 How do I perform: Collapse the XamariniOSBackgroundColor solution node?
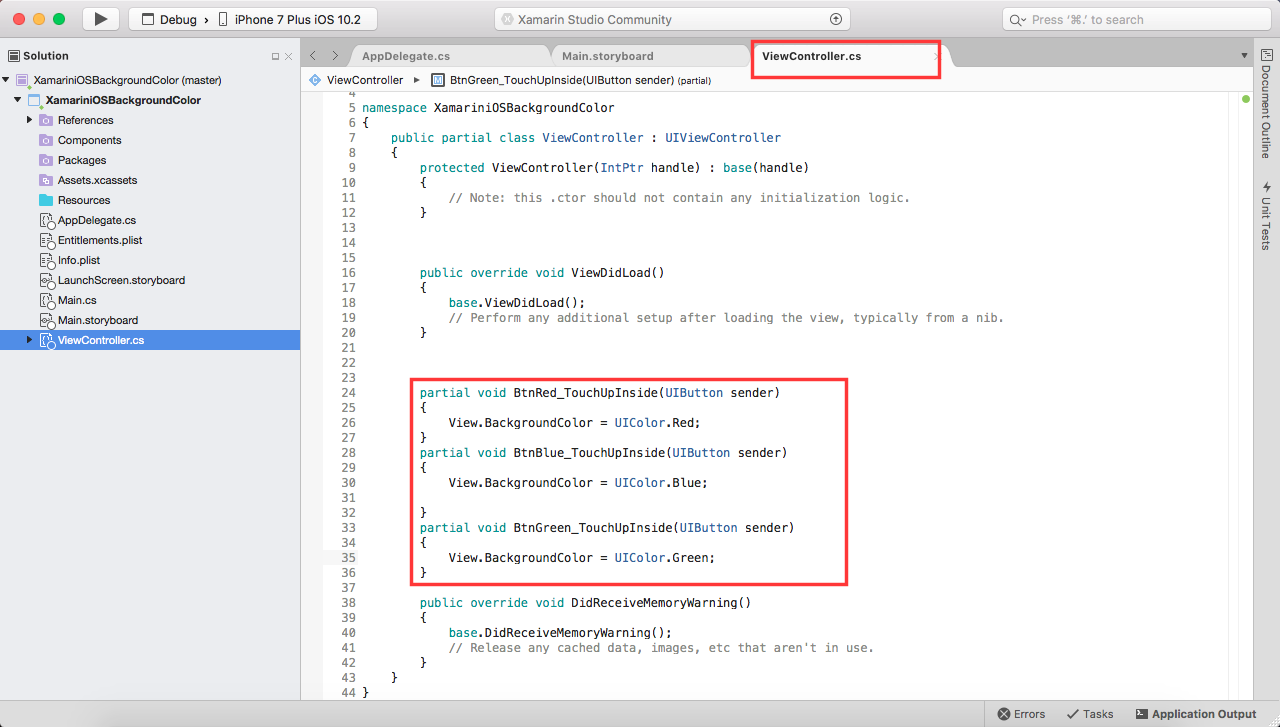[x=8, y=80]
